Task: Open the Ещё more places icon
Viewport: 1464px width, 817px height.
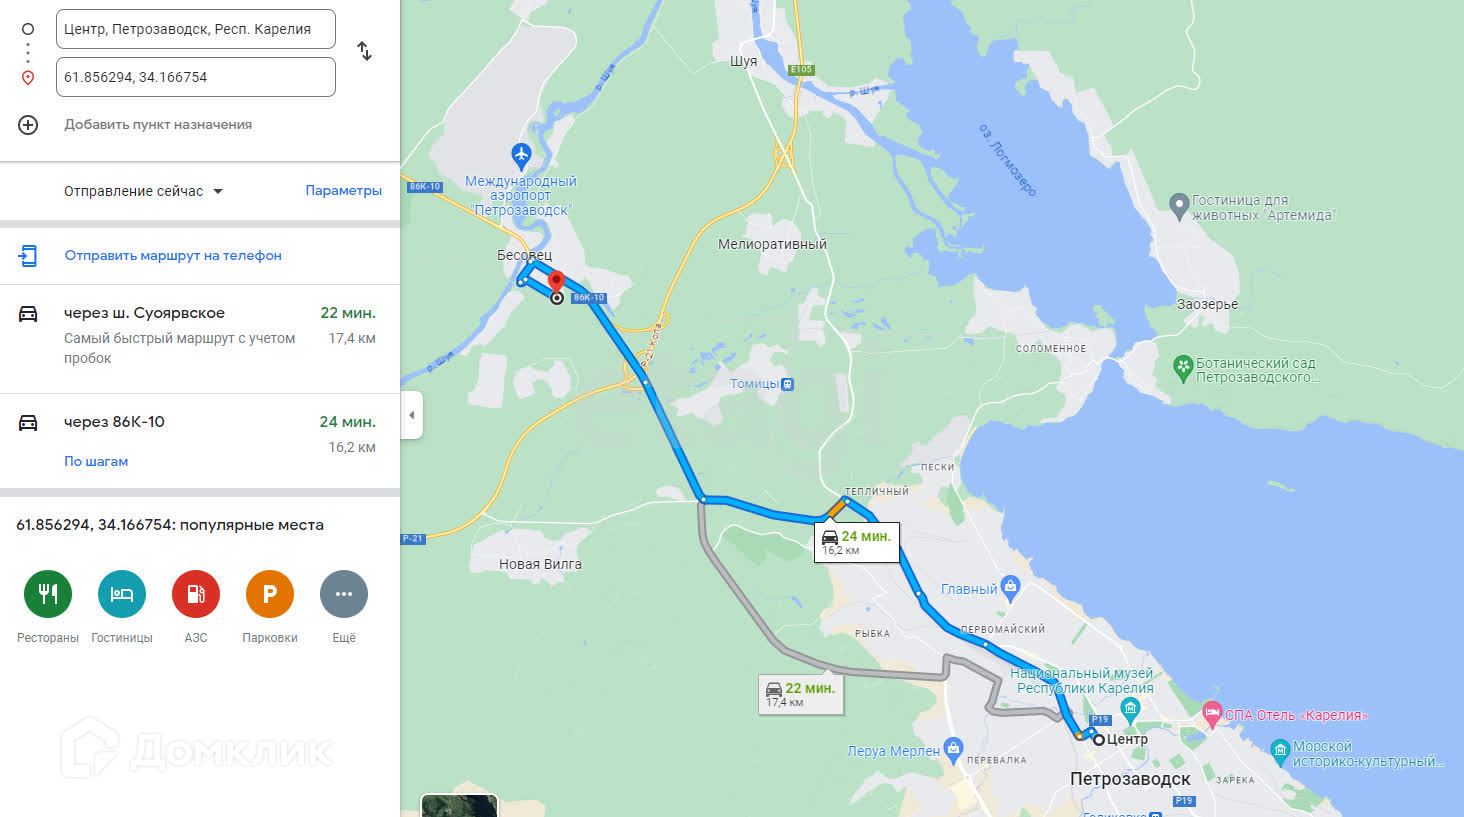Action: tap(344, 594)
